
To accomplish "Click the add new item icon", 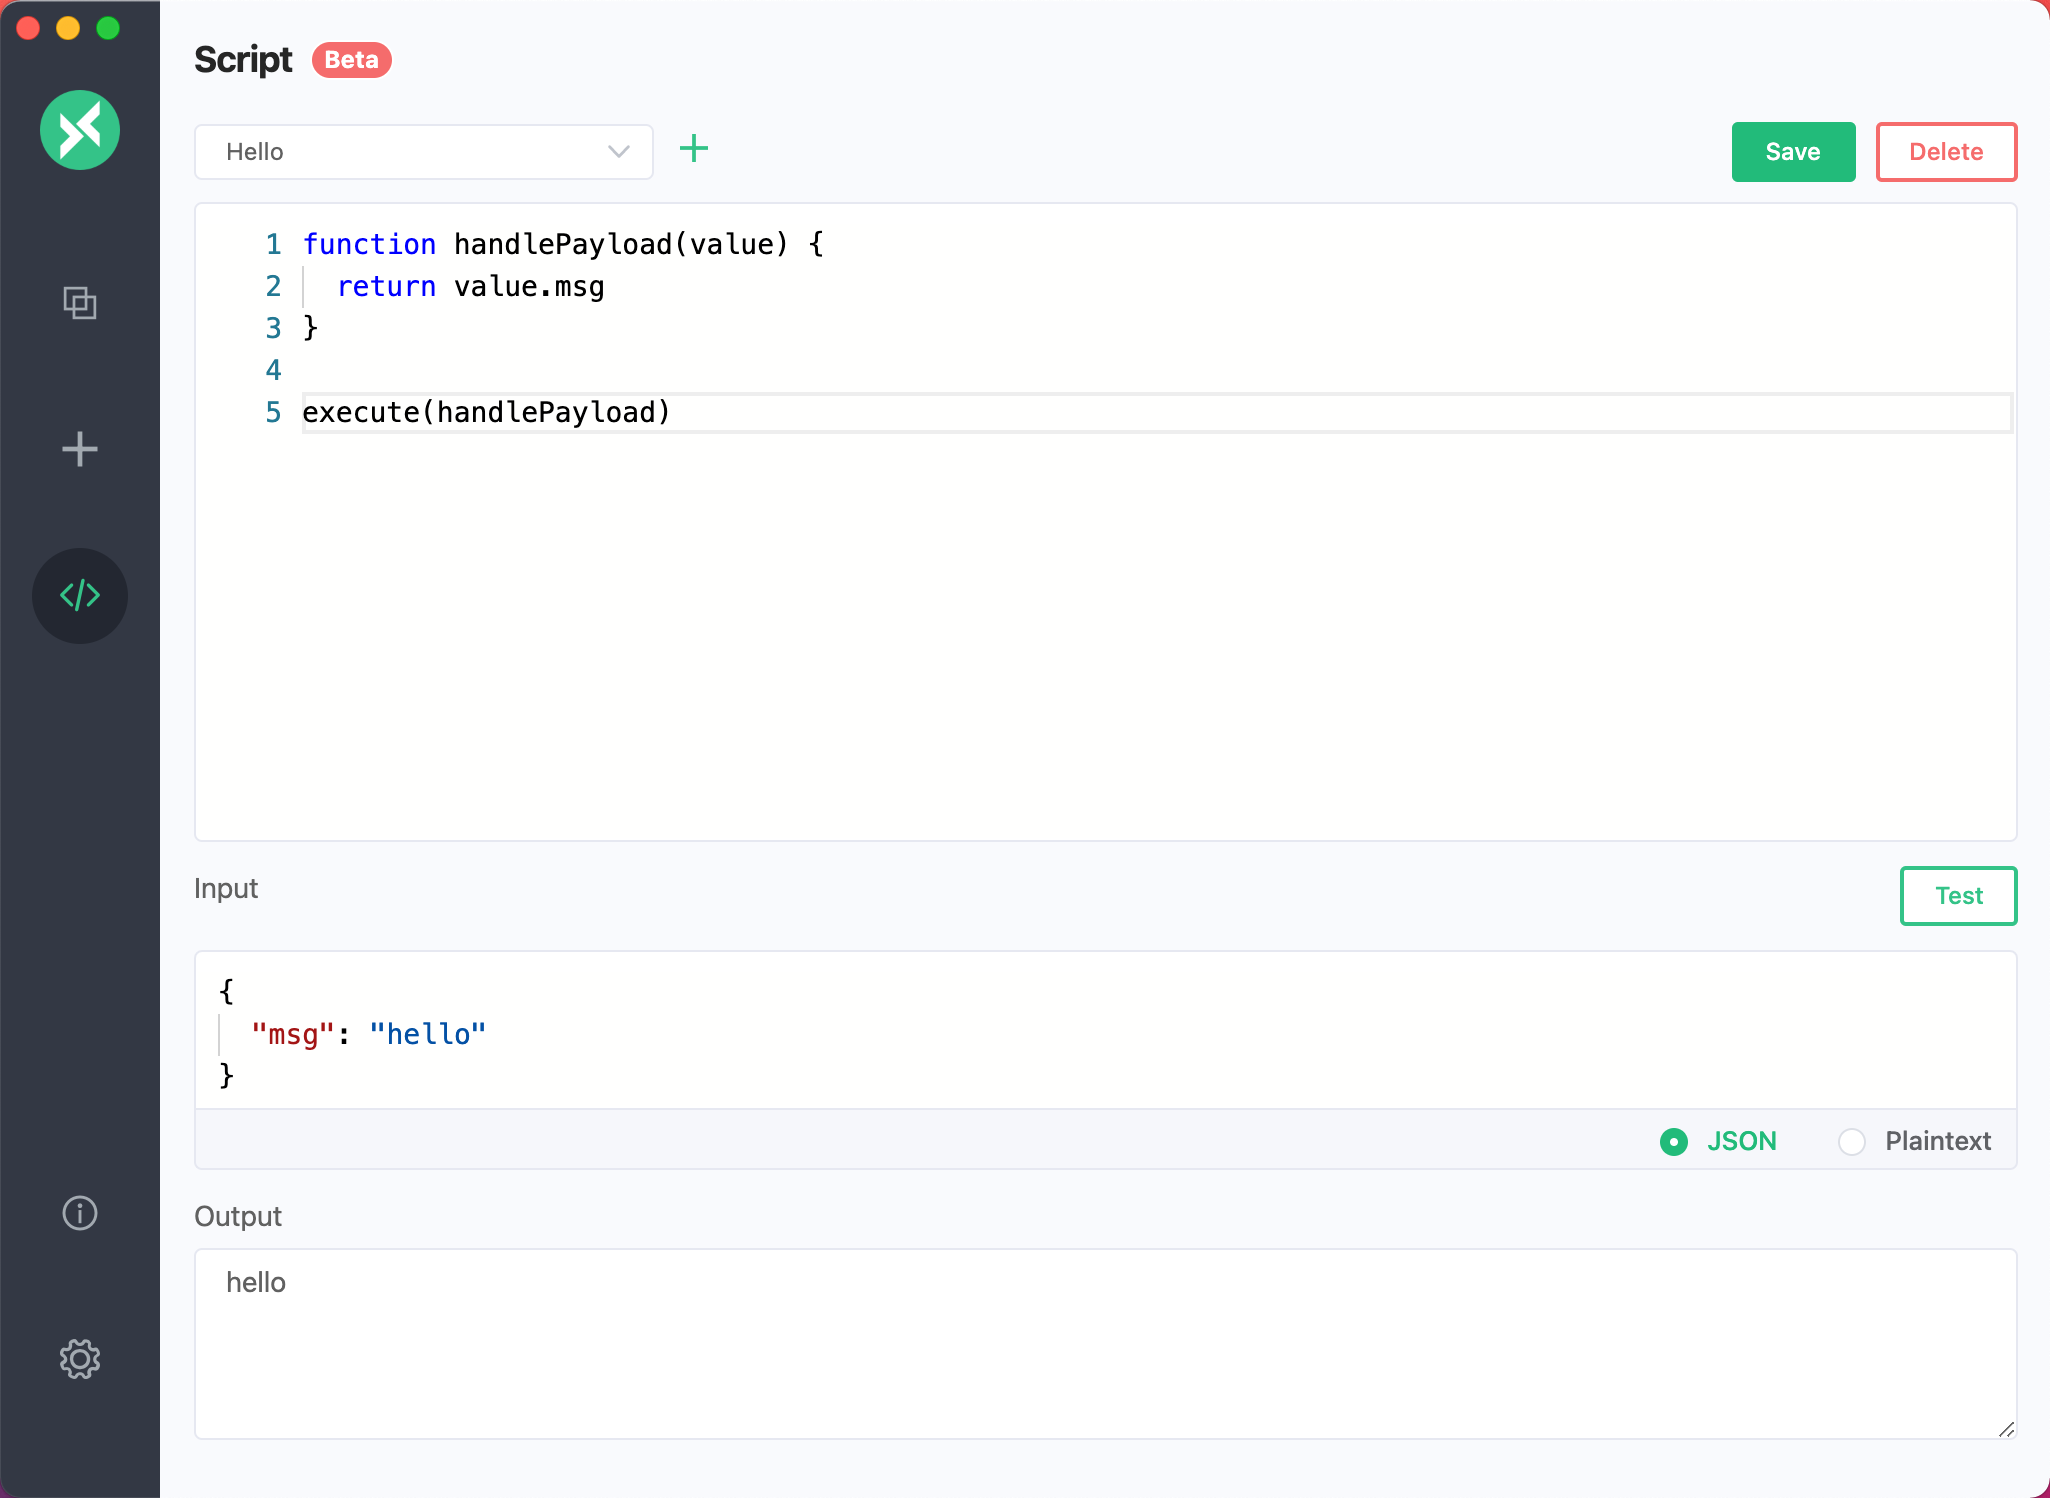I will pos(694,148).
